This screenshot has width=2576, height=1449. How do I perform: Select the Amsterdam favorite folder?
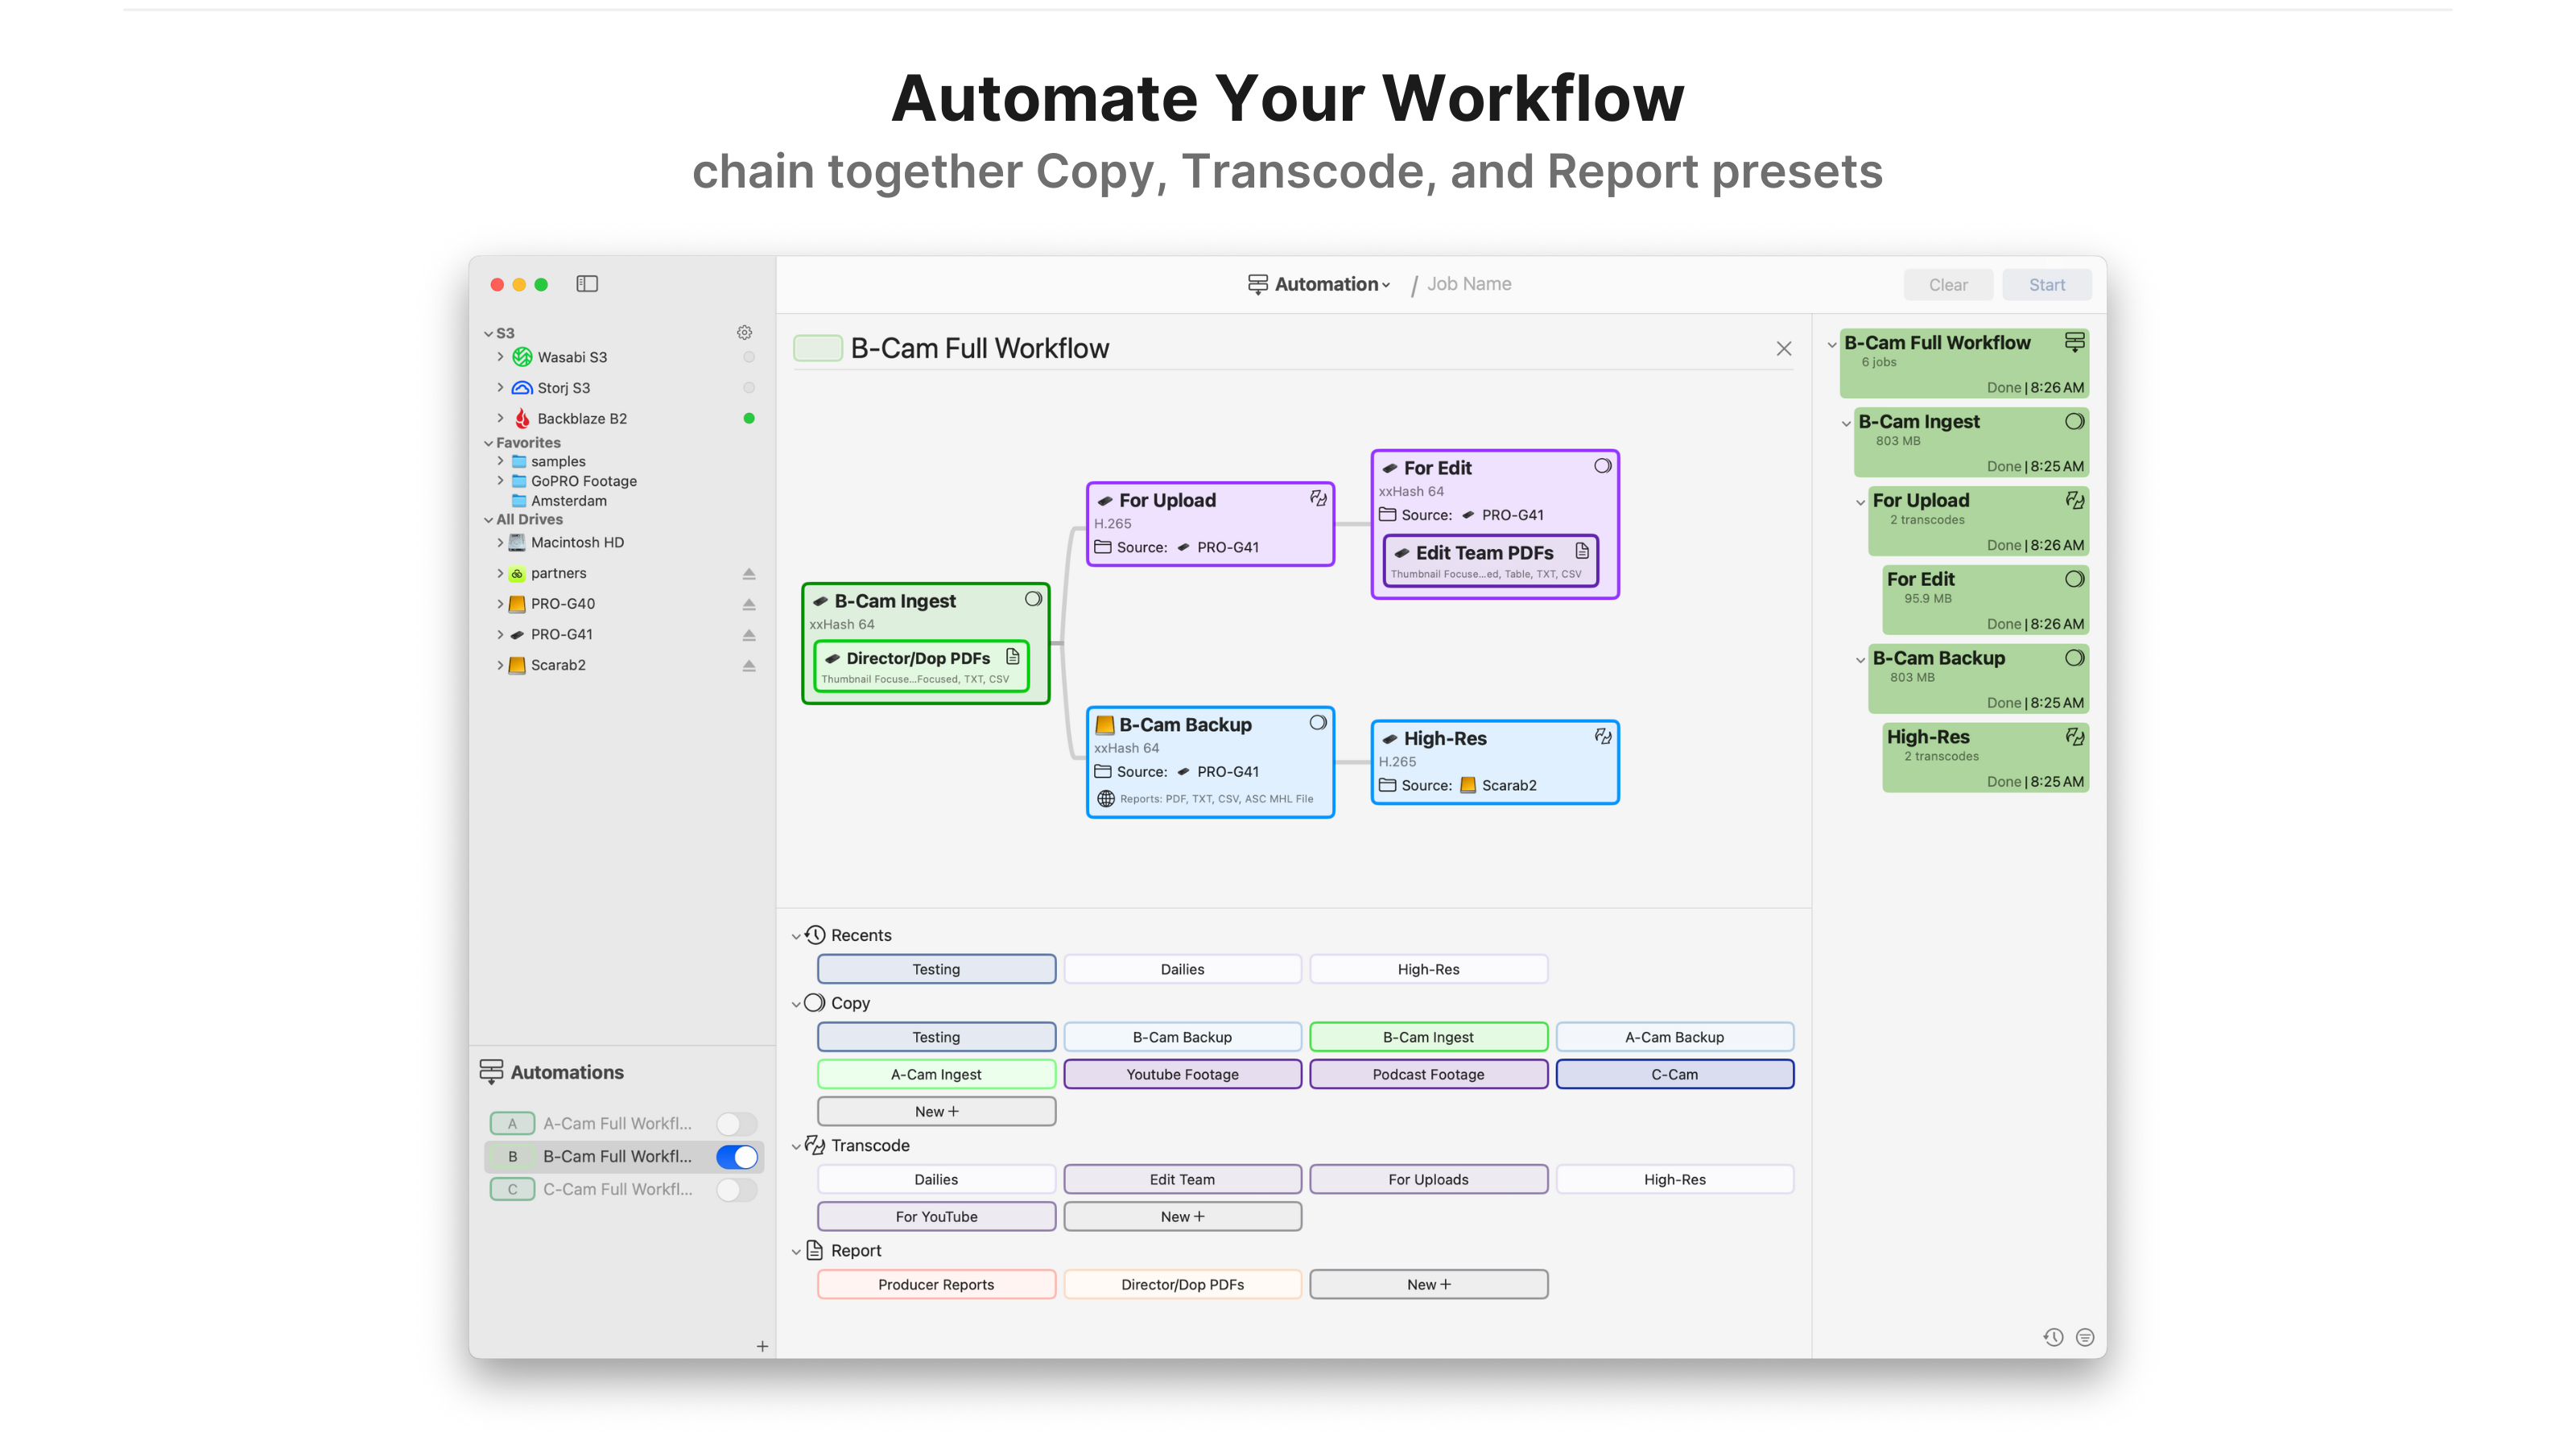[x=568, y=501]
